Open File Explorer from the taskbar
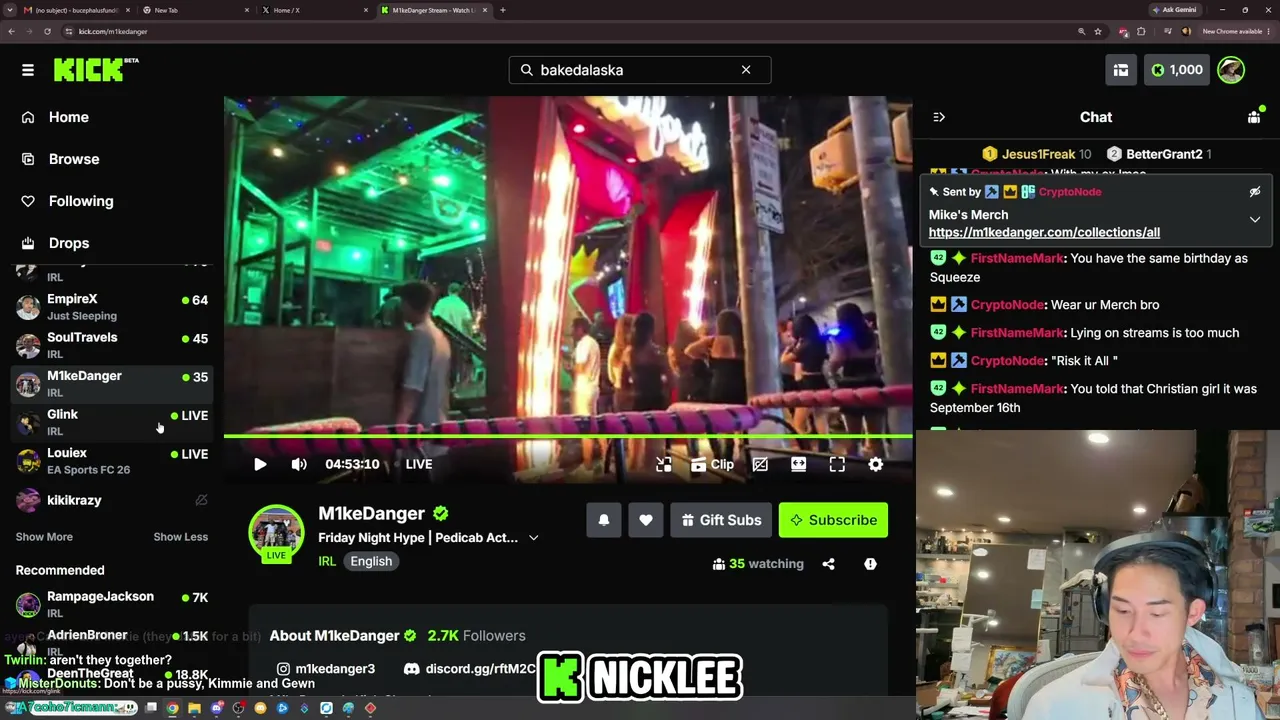The image size is (1280, 720). [x=195, y=709]
